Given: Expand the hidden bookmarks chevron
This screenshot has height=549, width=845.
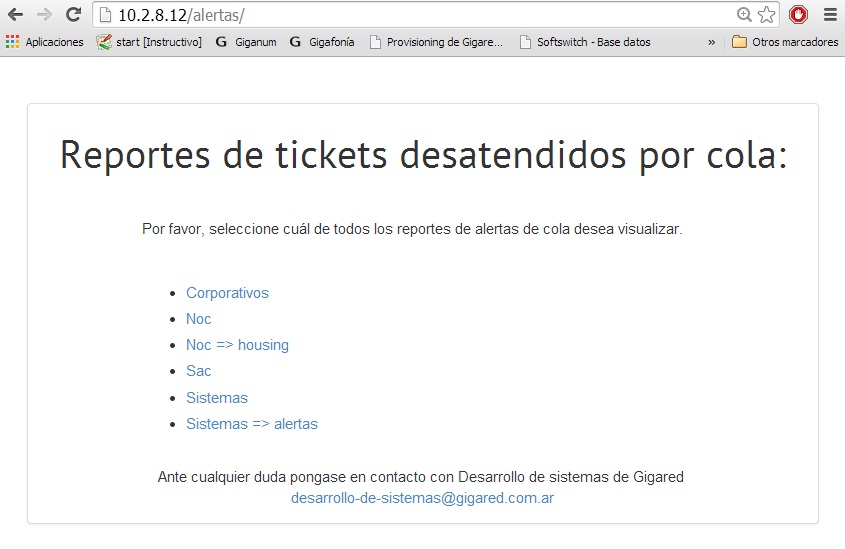Looking at the screenshot, I should pos(711,42).
